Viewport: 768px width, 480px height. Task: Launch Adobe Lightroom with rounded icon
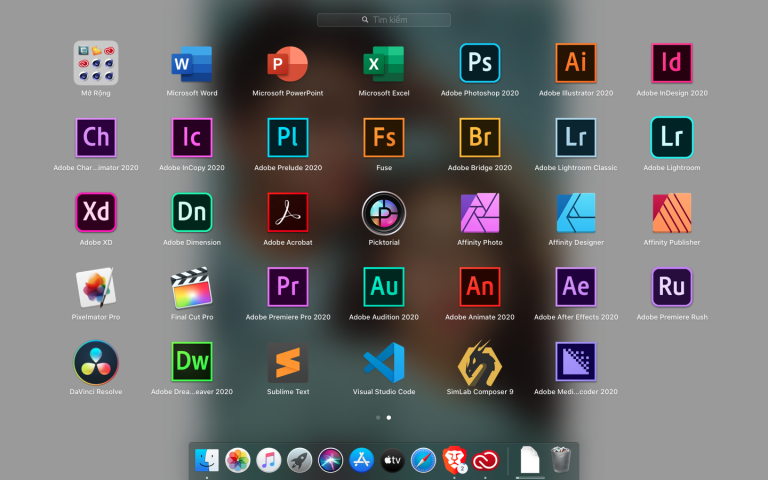[x=672, y=138]
